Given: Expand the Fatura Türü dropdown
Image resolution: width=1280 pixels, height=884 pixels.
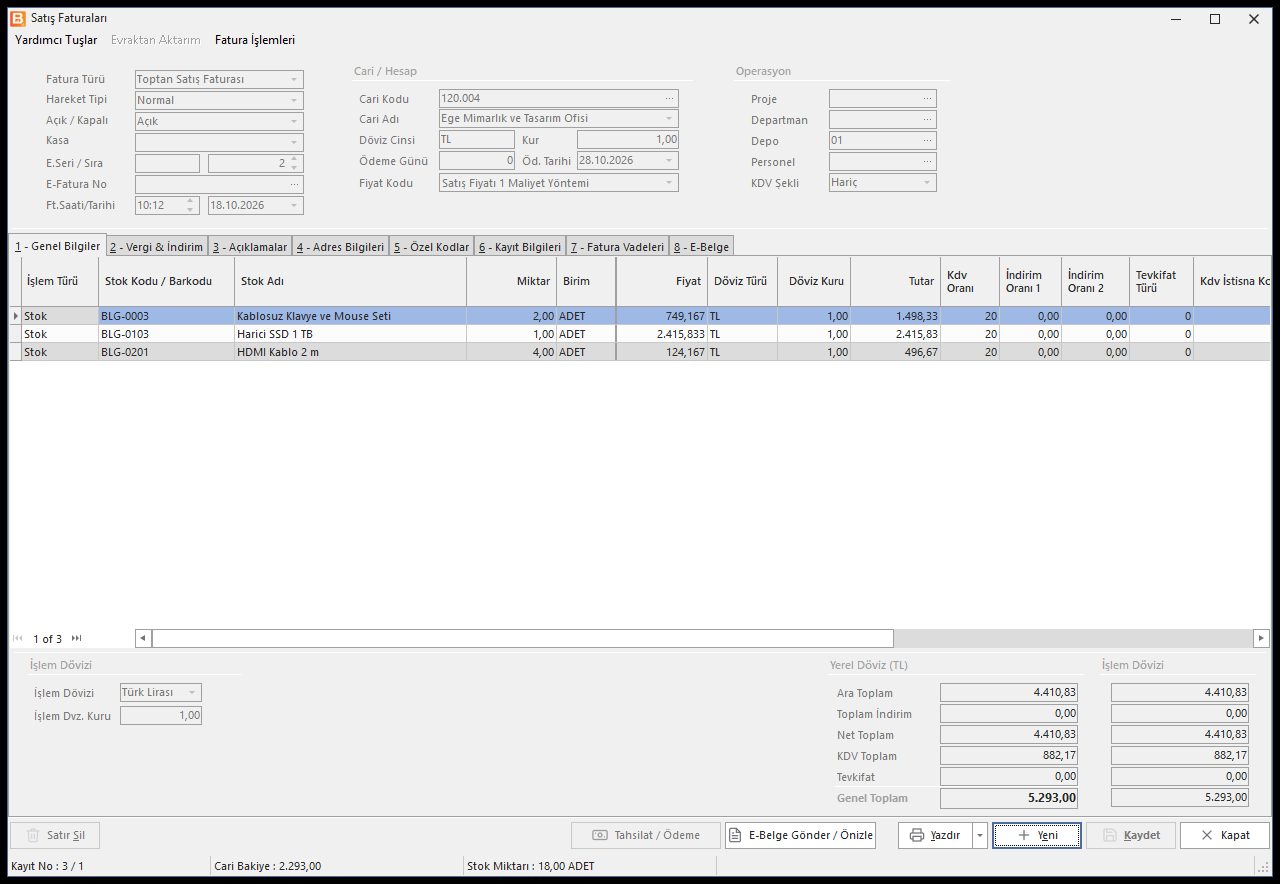Looking at the screenshot, I should (294, 79).
